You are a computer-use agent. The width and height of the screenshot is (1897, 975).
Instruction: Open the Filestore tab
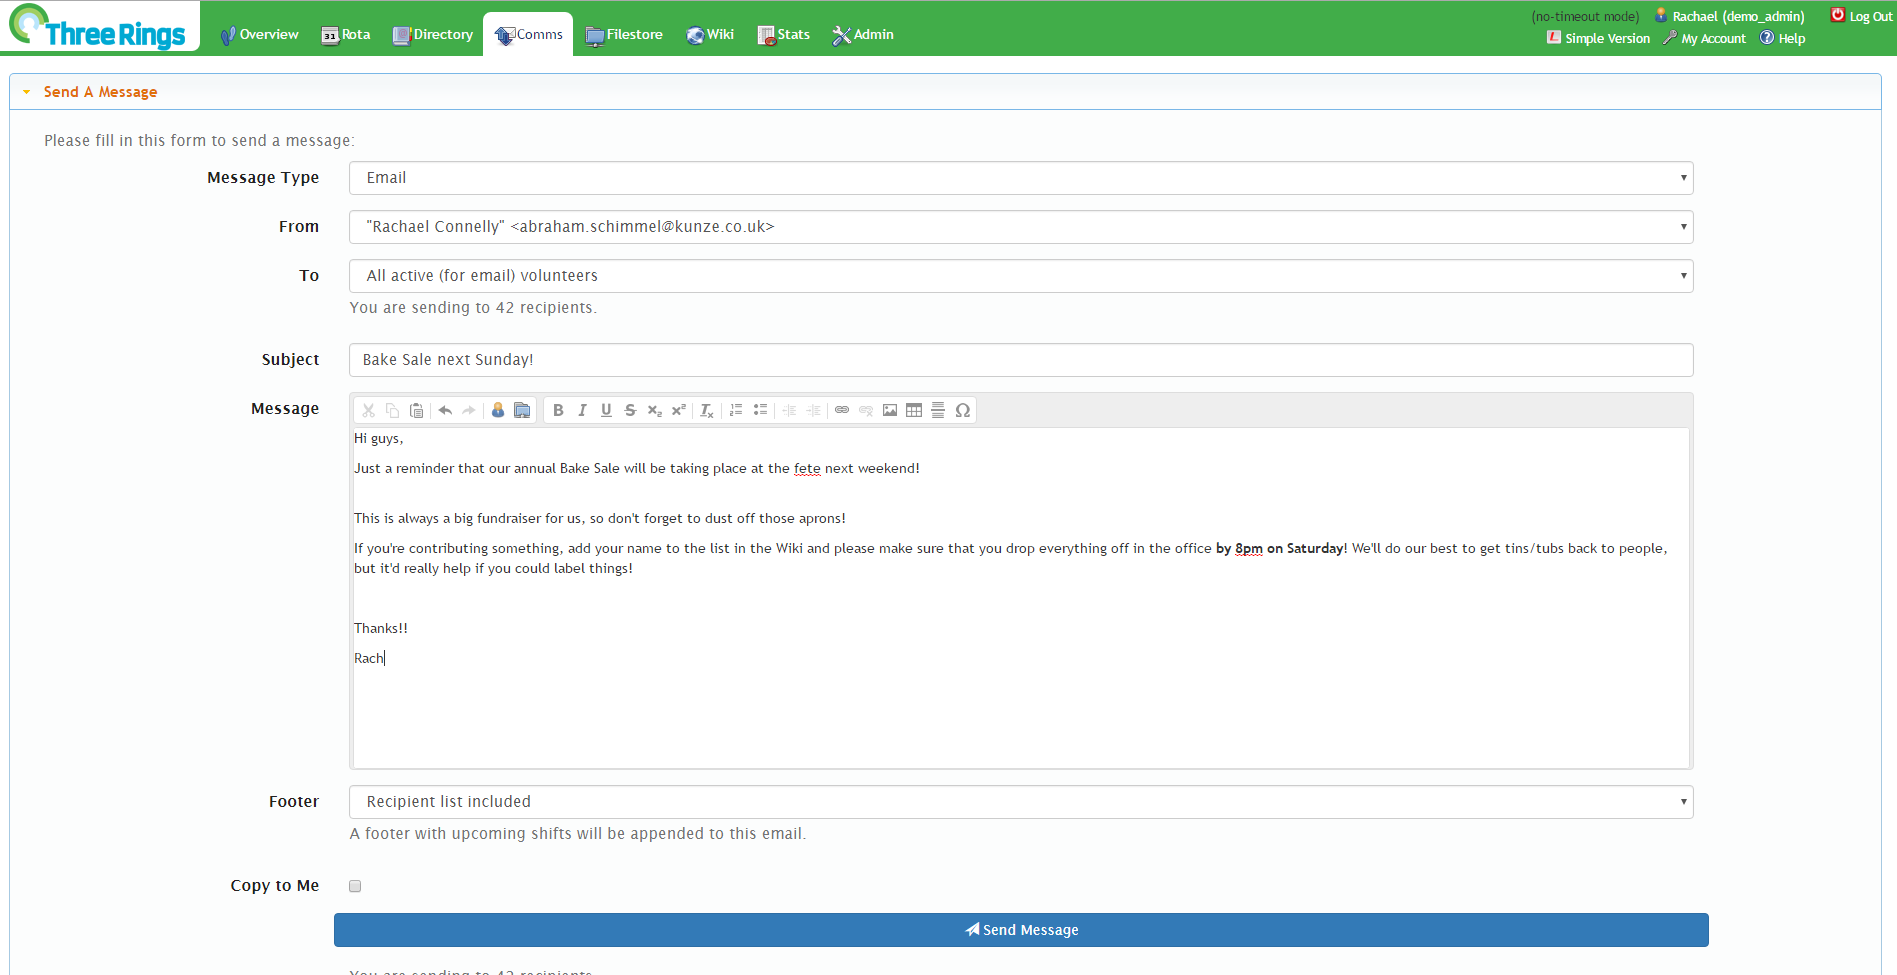[624, 35]
